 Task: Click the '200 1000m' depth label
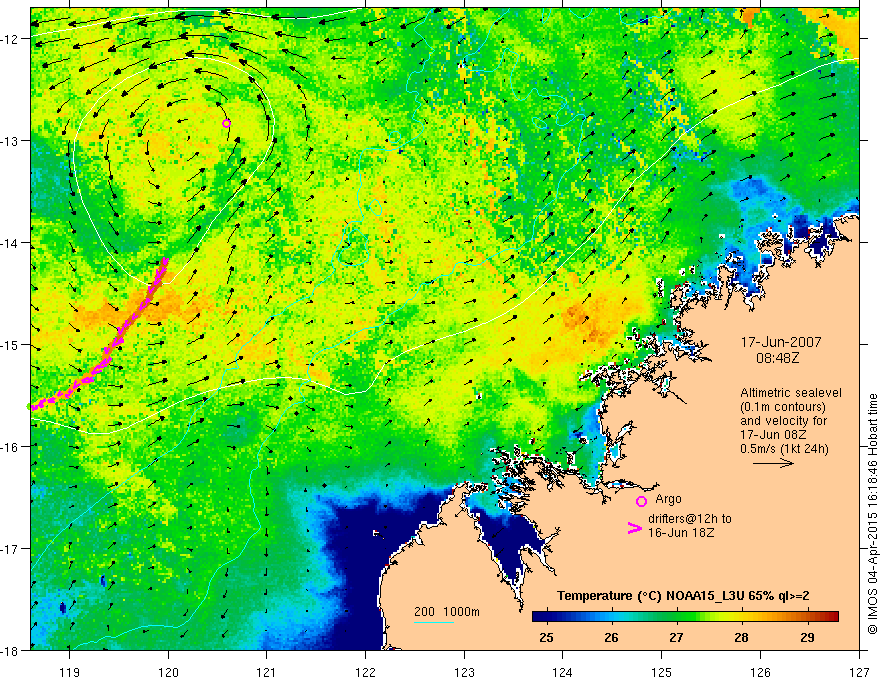tap(447, 612)
